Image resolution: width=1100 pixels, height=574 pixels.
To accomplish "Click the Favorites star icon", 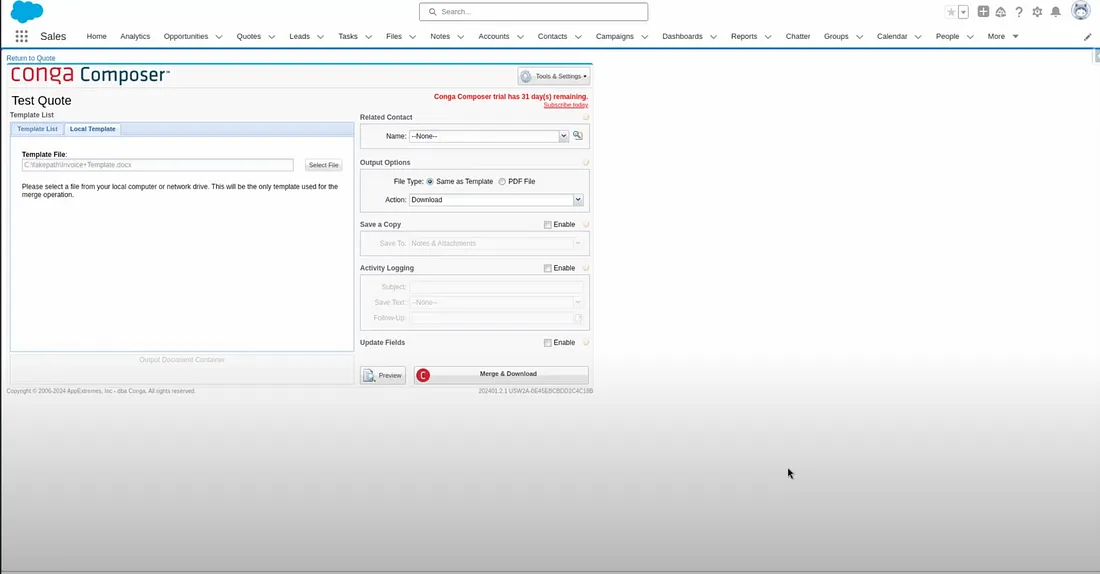I will [x=951, y=12].
